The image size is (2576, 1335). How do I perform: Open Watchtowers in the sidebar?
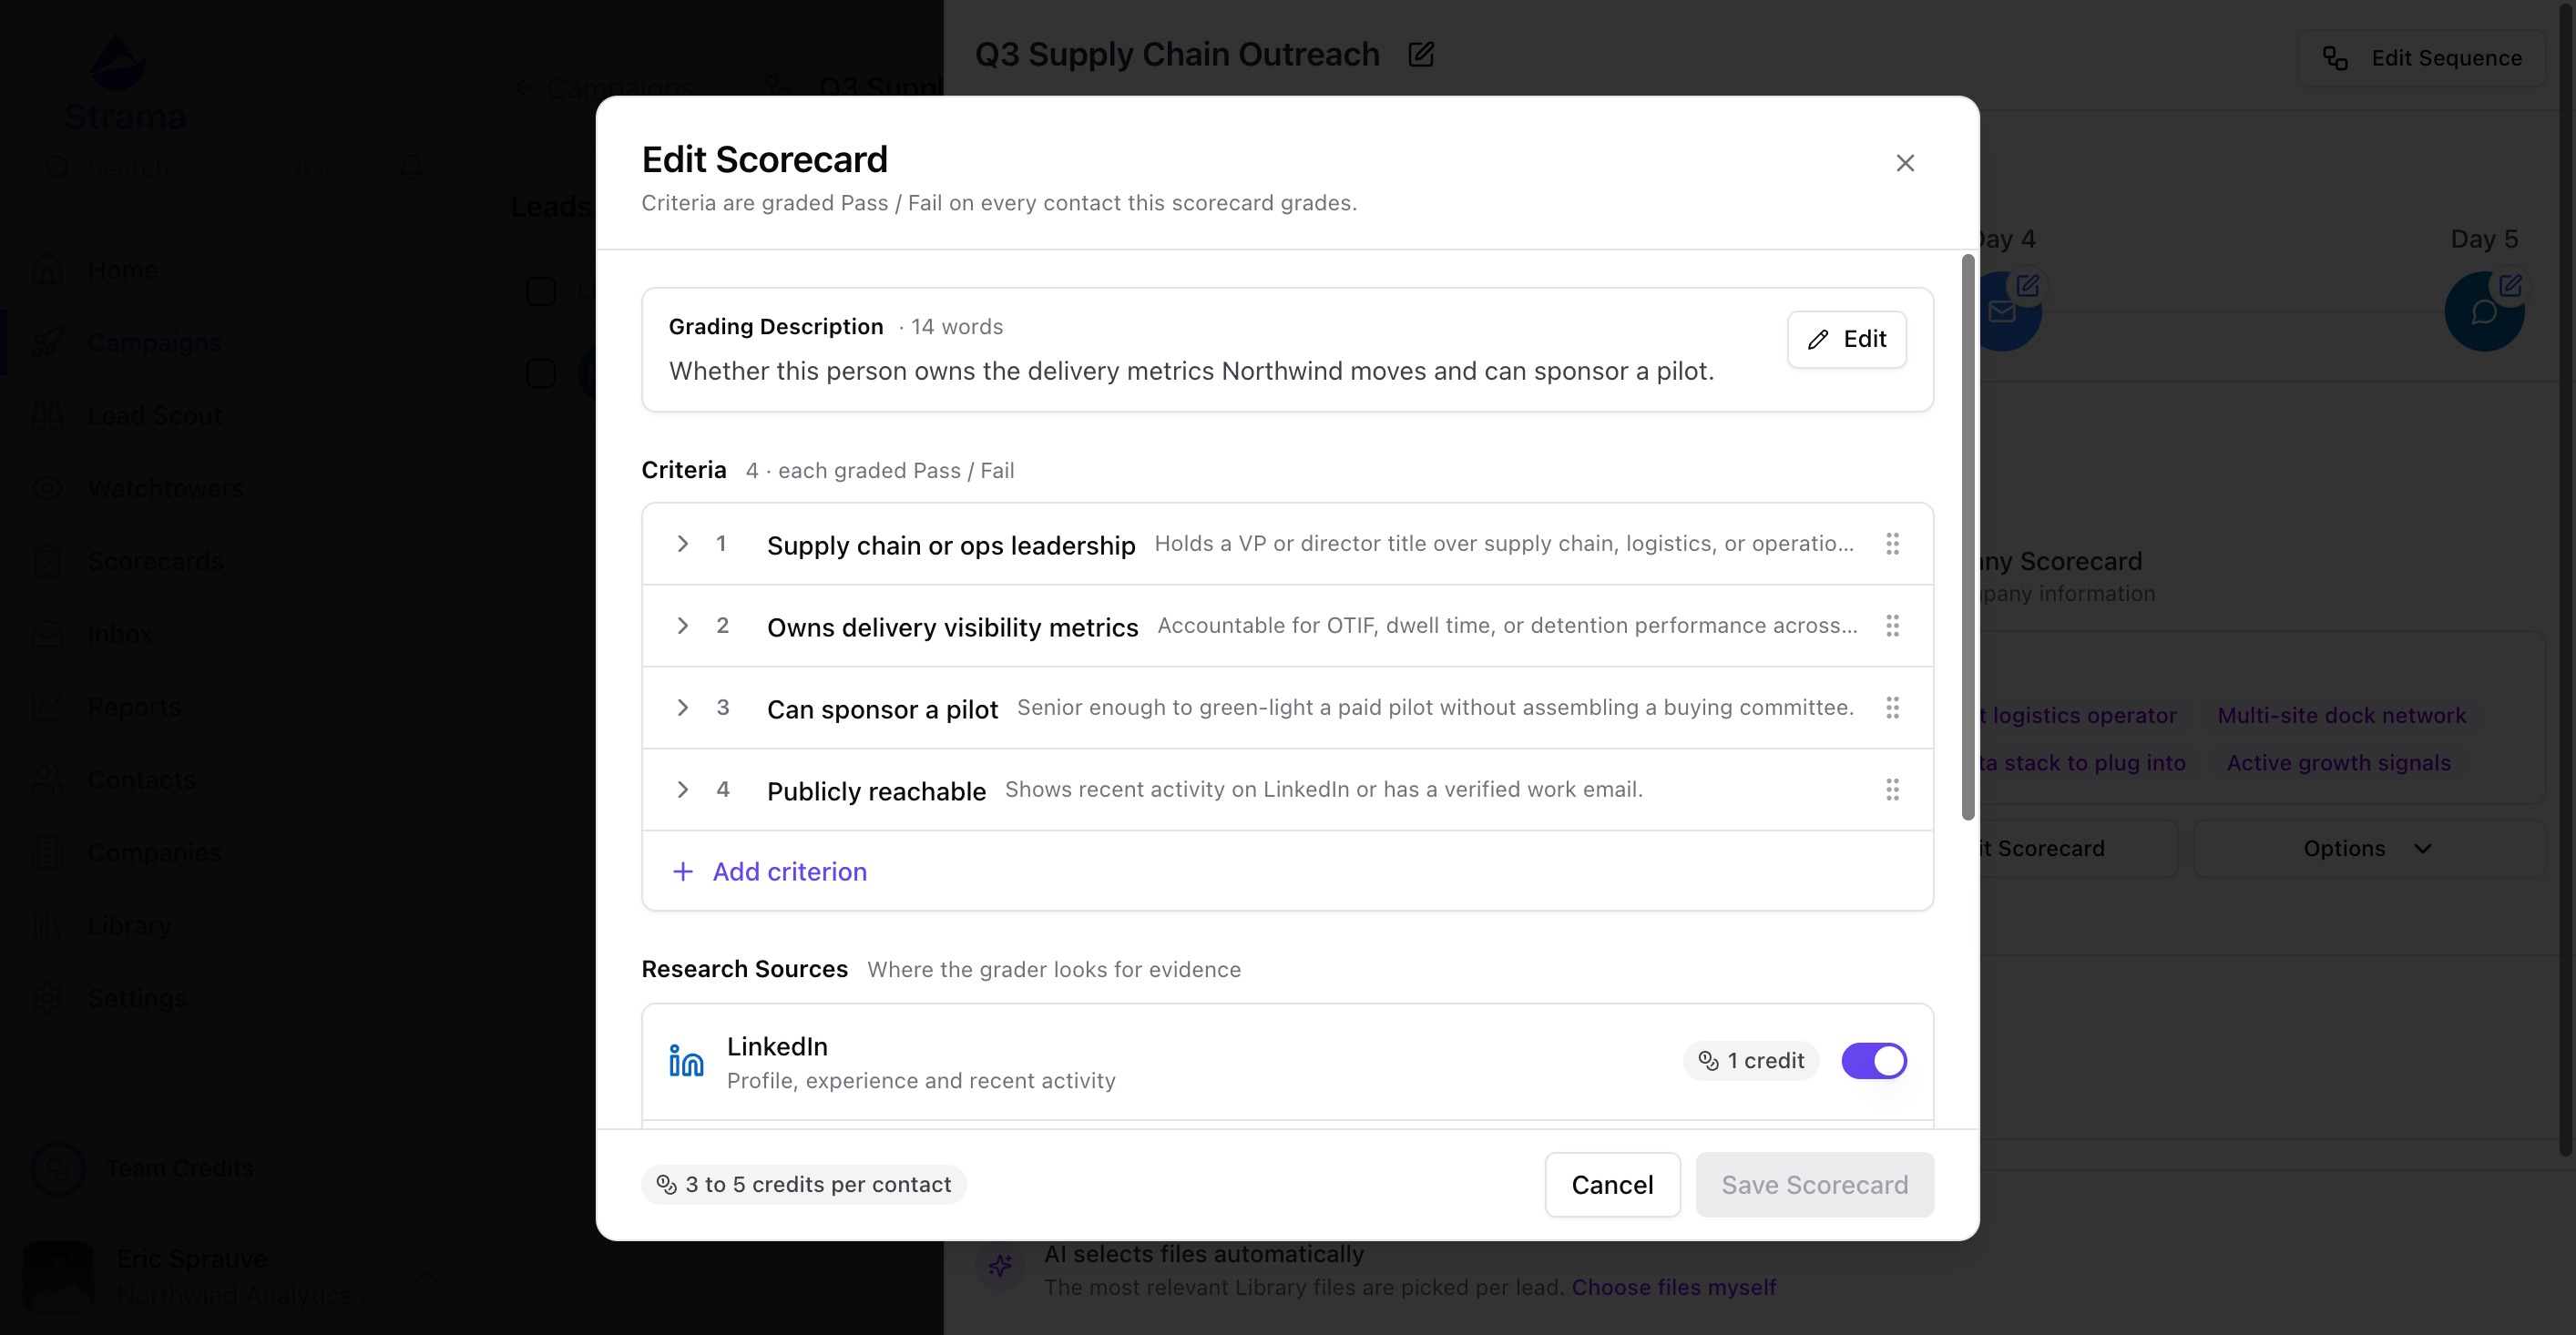coord(165,488)
